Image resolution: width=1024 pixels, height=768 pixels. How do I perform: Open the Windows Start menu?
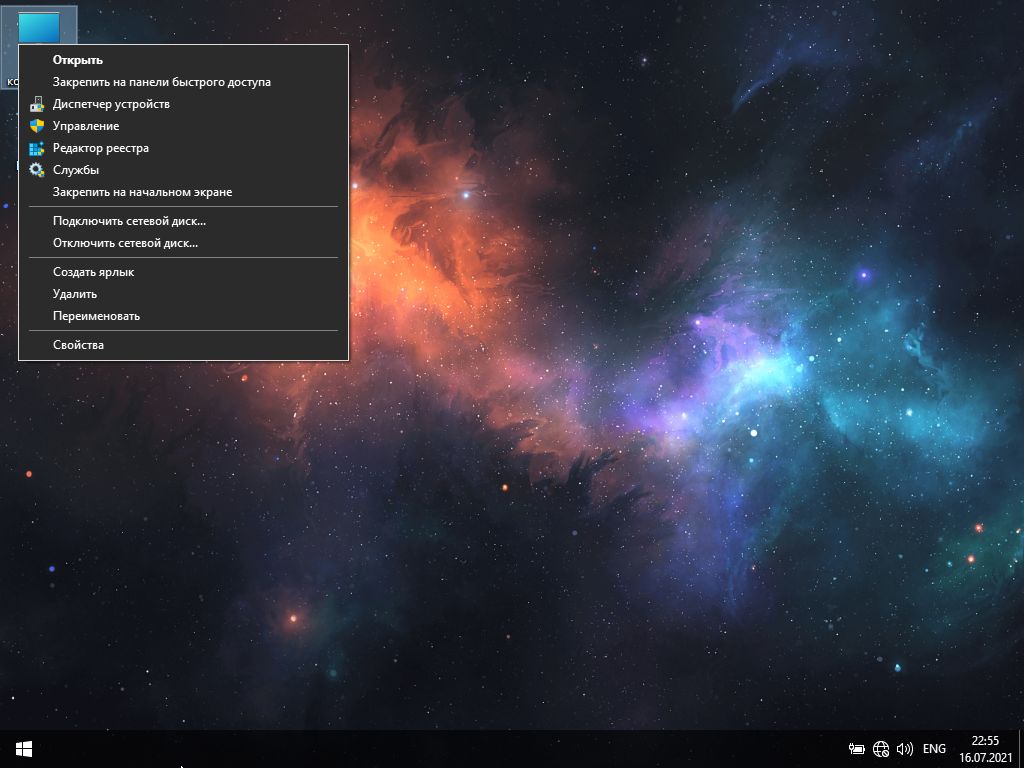[x=24, y=748]
